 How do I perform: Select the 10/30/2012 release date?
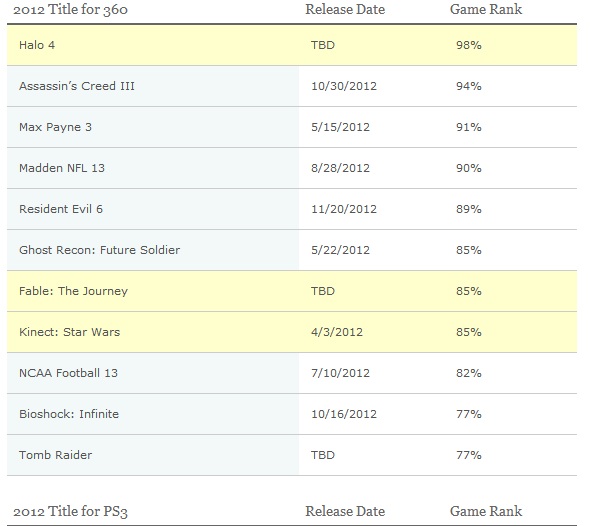[344, 86]
